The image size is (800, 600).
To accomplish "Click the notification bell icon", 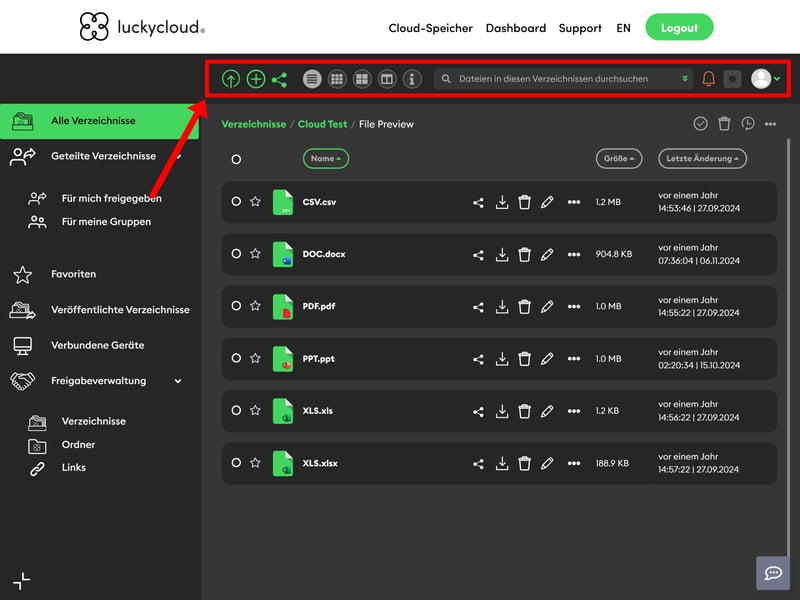I will click(708, 79).
